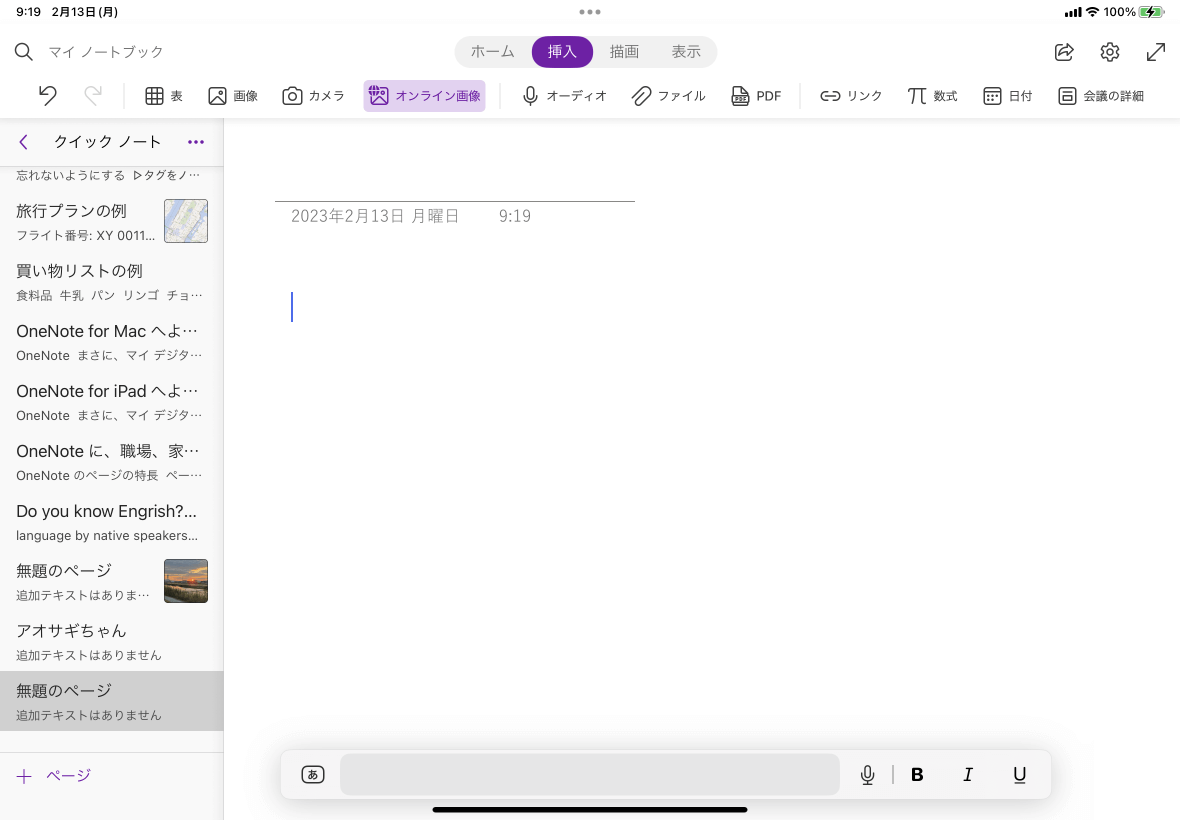This screenshot has height=820, width=1180.
Task: Create a new page with ページ button
Action: pos(53,775)
